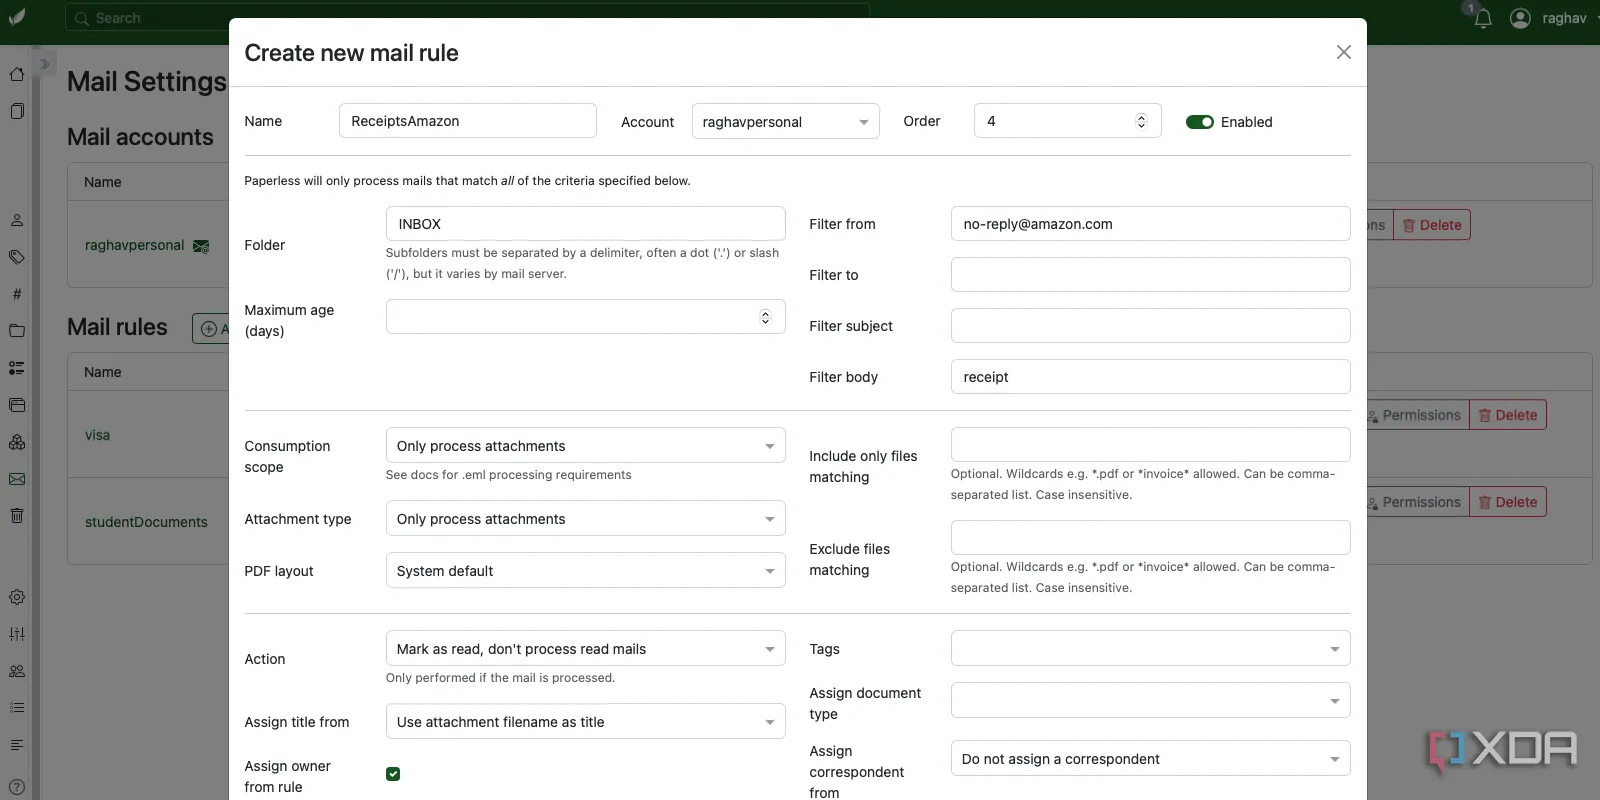Viewport: 1600px width, 800px height.
Task: Open Logs text-lines icon in sidebar
Action: 17,745
